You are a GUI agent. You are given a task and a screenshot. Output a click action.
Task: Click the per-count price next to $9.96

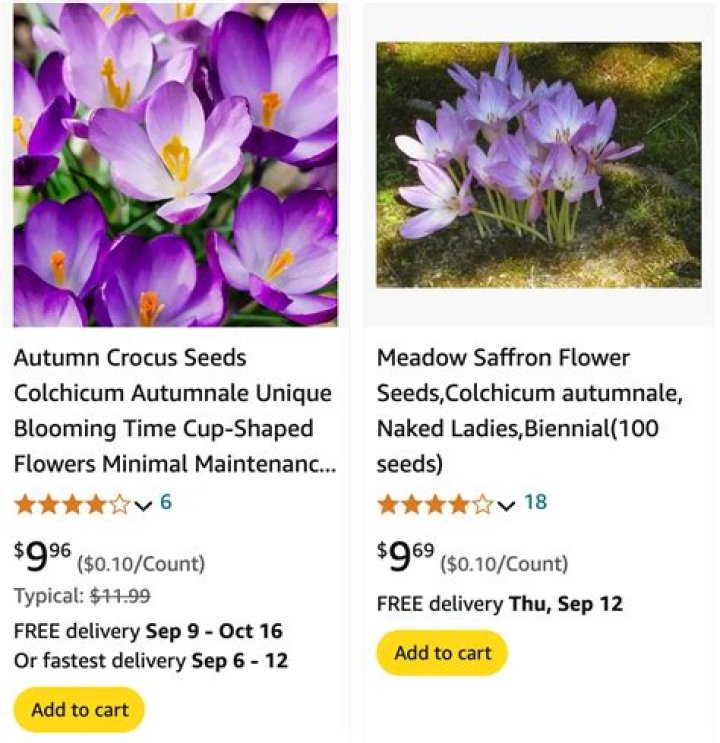[141, 564]
